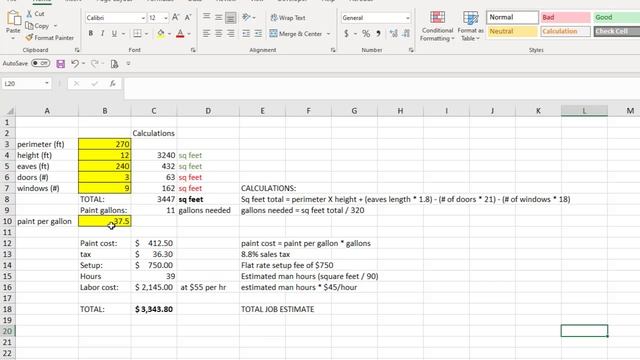Align text left in the cell

(207, 33)
